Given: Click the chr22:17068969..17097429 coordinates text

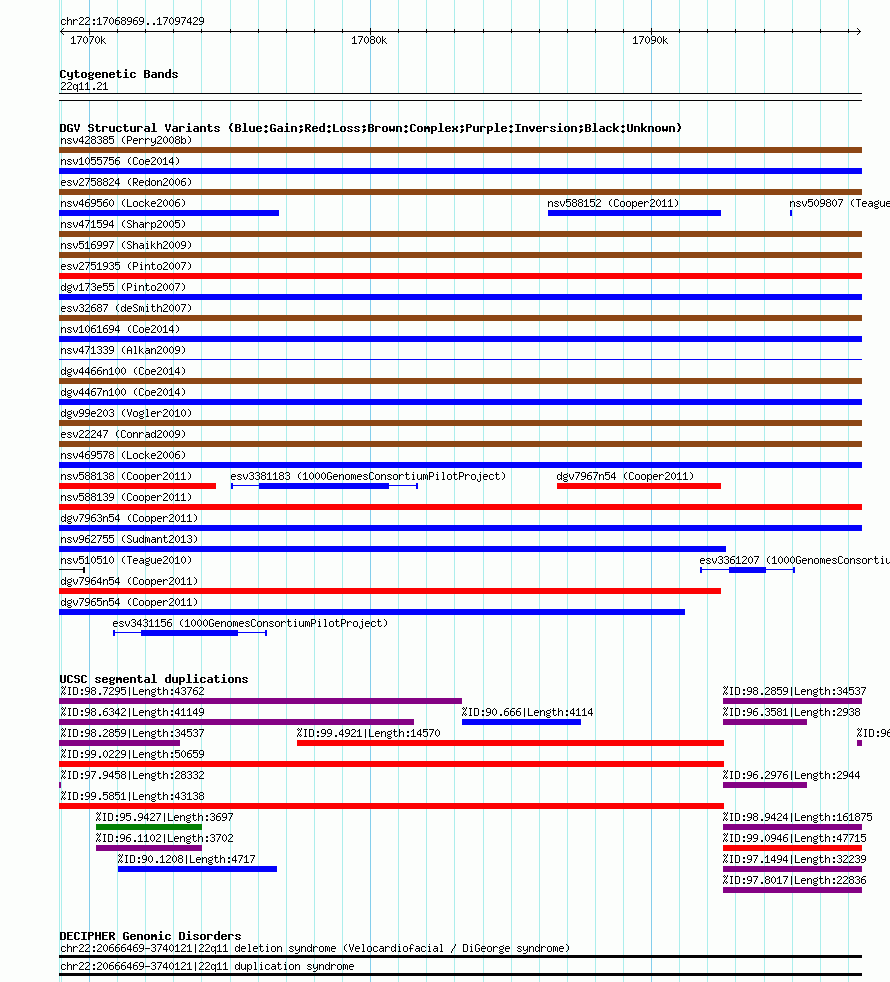Looking at the screenshot, I should point(132,21).
